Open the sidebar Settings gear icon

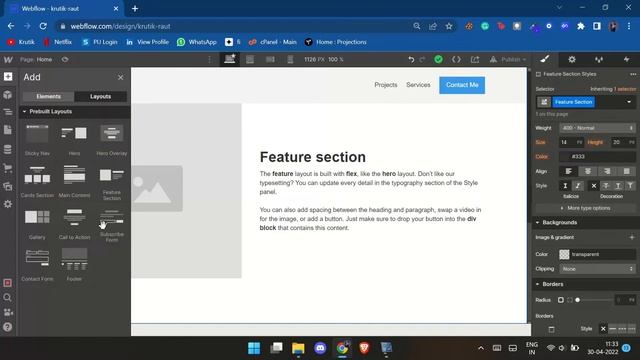pos(8,204)
